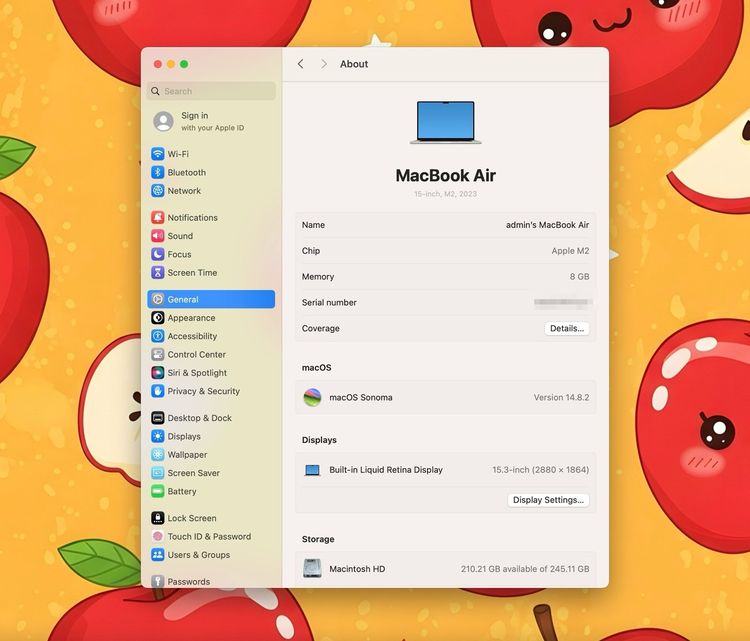750x641 pixels.
Task: Click Sign in with your Apple ID
Action: 212,121
